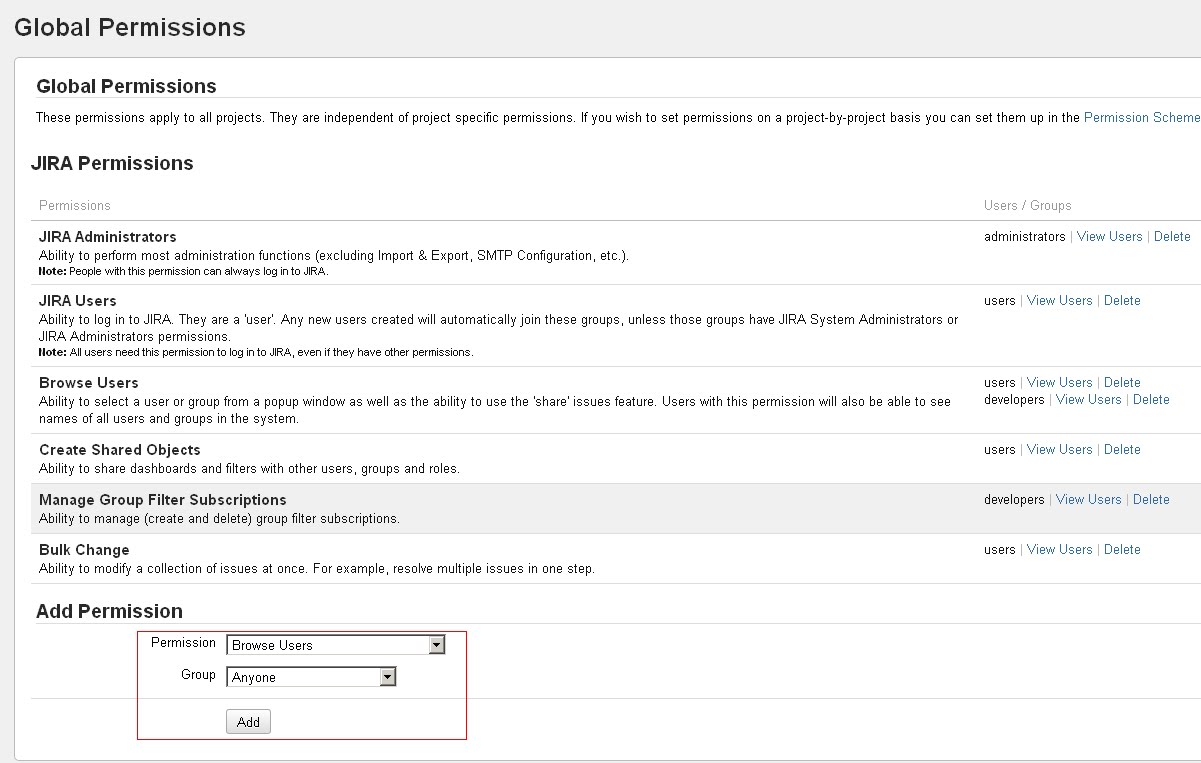Click the 'Permissions' column header
Screen dimensions: 1201x763
75,206
